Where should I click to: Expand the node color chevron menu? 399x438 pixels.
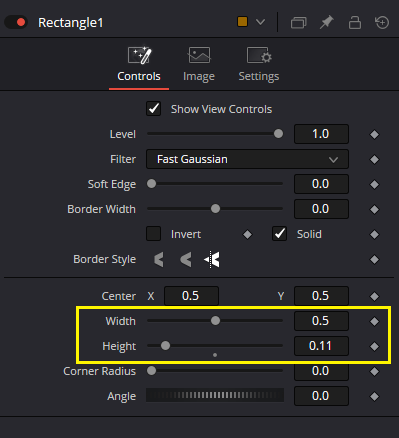click(x=260, y=22)
